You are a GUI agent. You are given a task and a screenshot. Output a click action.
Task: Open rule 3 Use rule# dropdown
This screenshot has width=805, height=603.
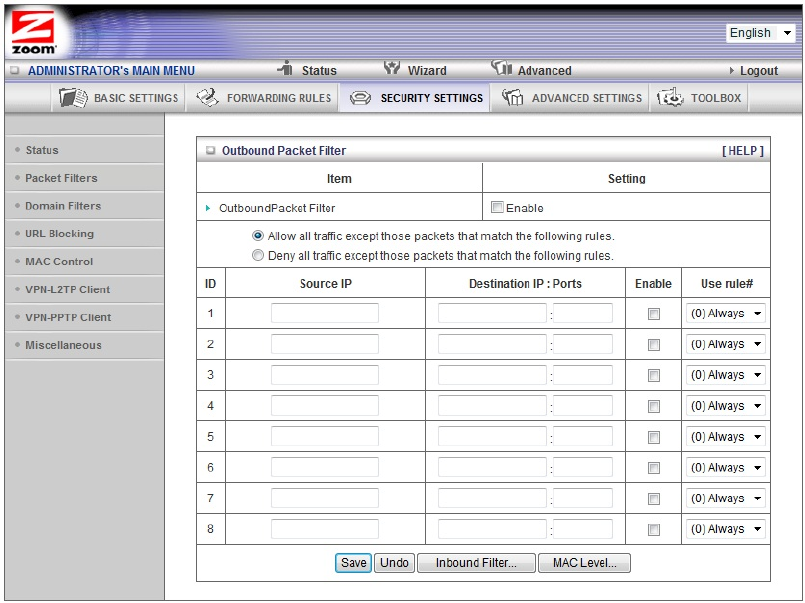tap(725, 375)
